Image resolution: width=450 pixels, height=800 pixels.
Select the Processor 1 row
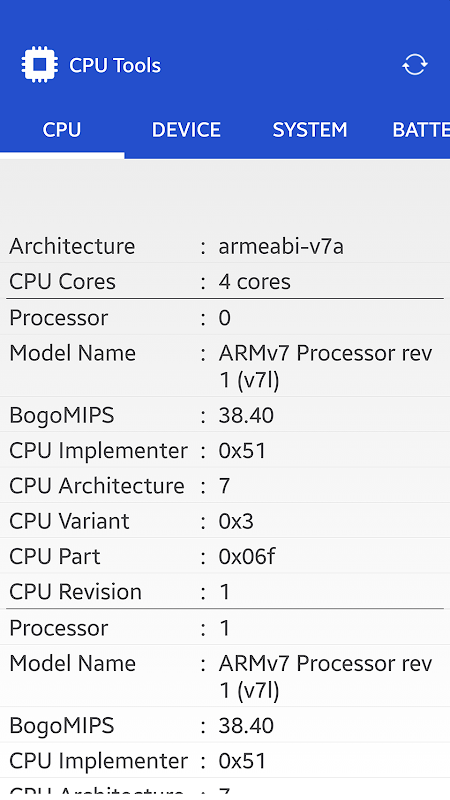click(x=225, y=628)
